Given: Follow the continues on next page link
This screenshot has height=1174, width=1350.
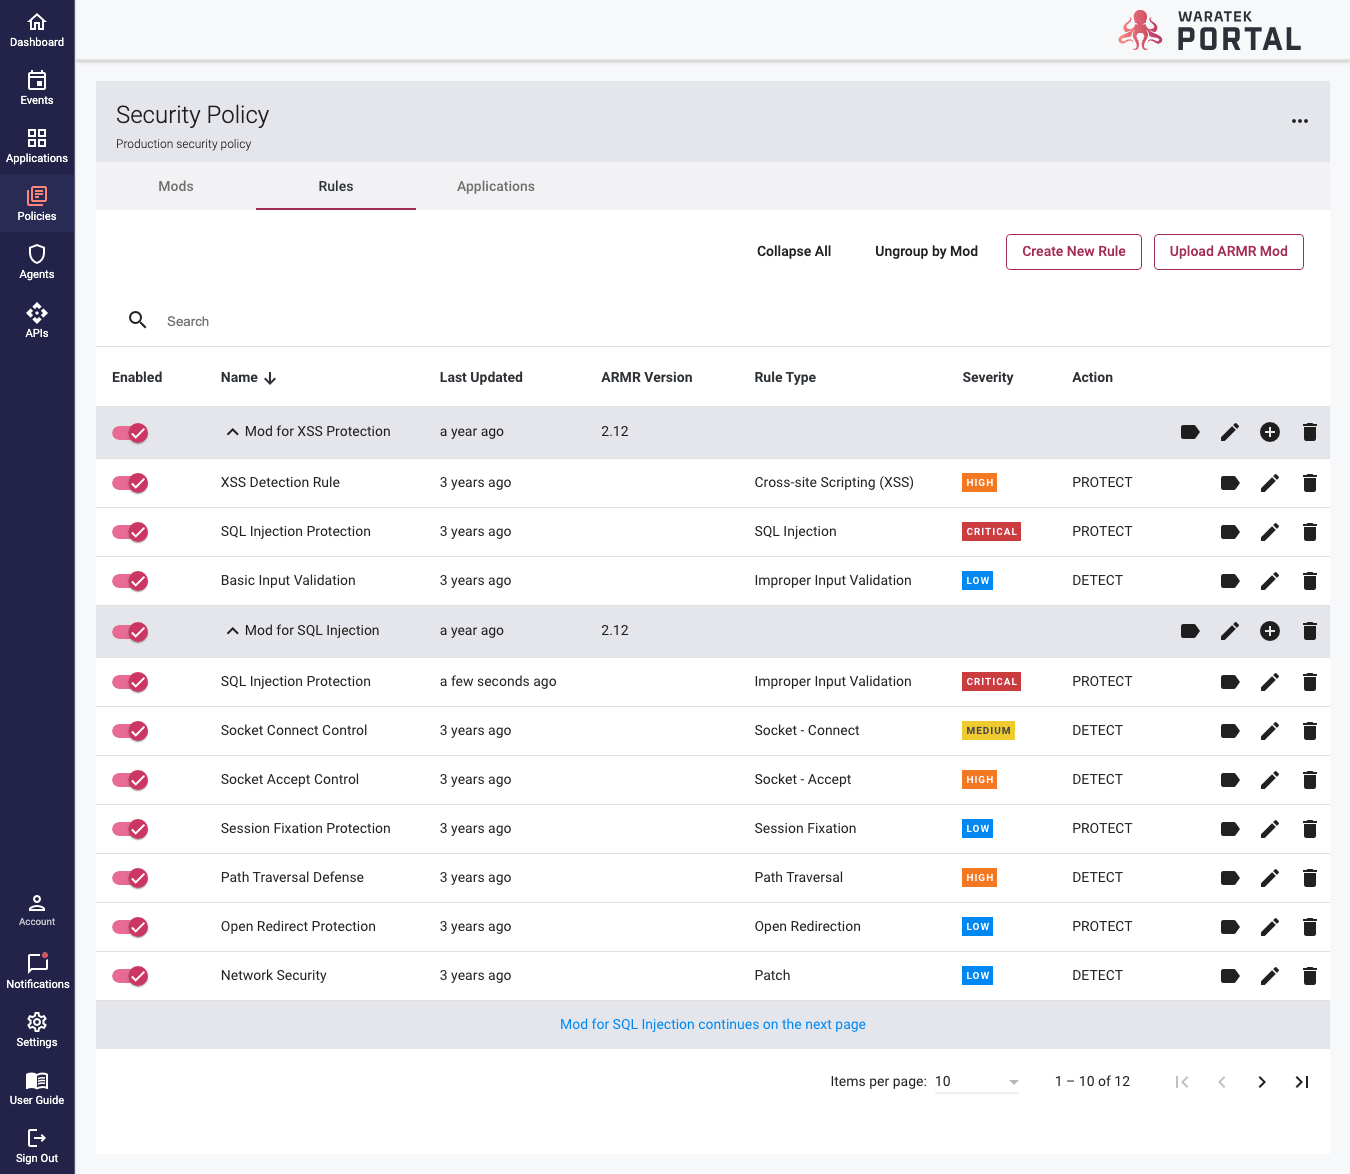Looking at the screenshot, I should (x=712, y=1025).
